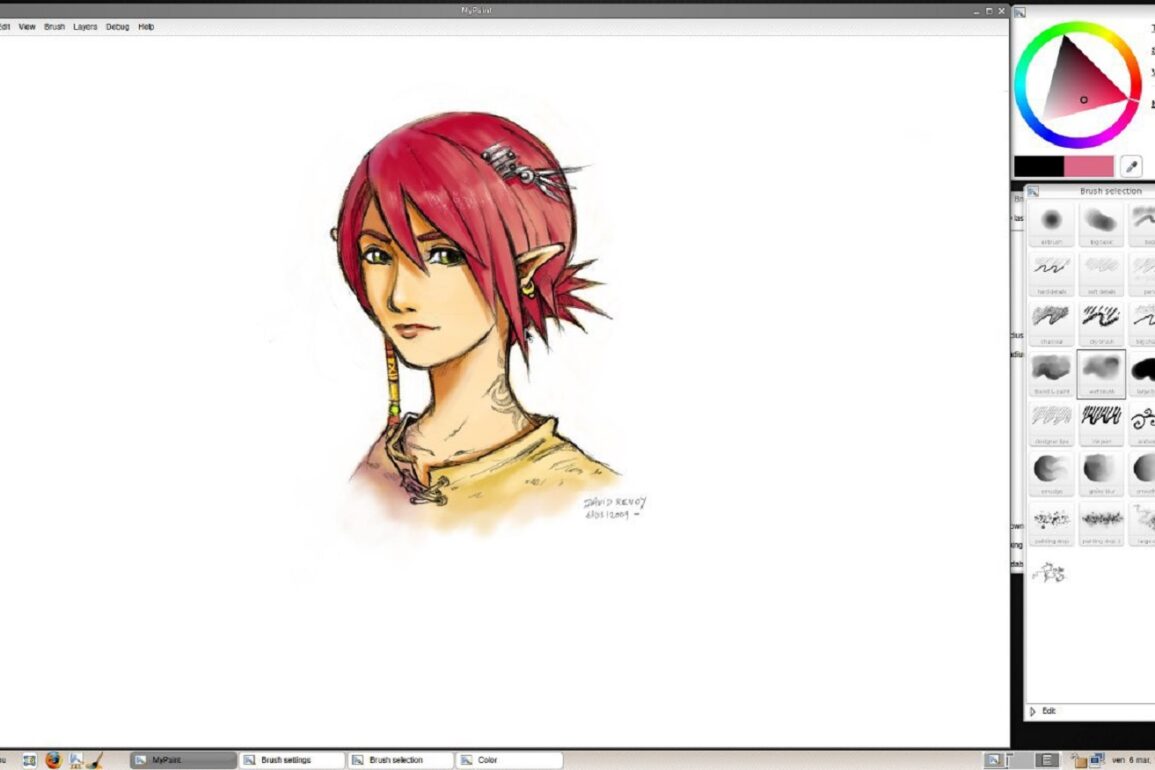Select the smudge brush
The image size is (1155, 770).
point(1051,469)
